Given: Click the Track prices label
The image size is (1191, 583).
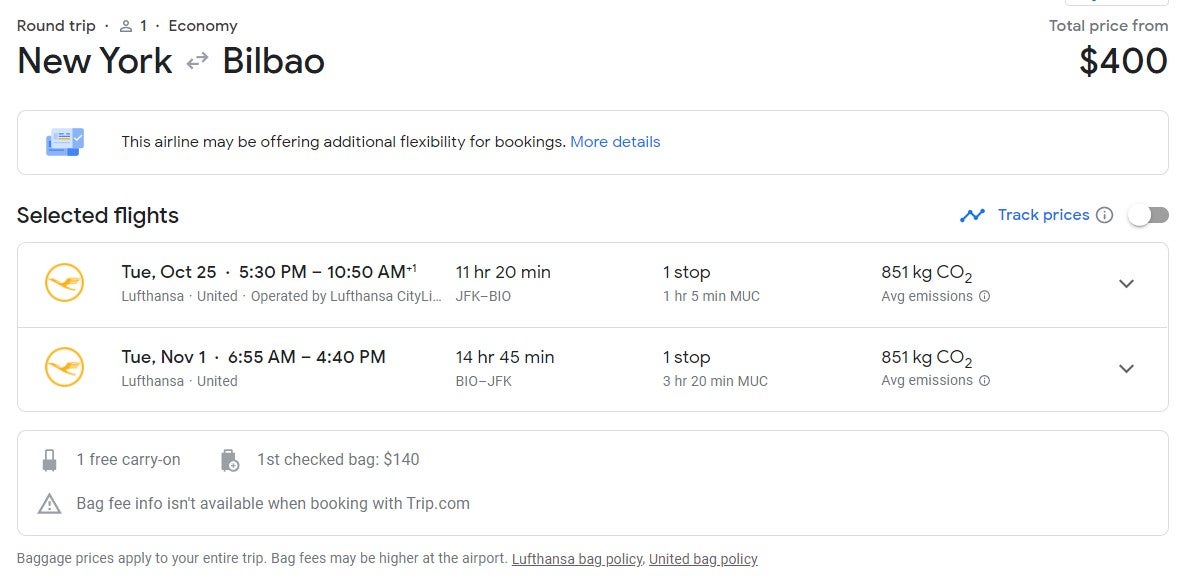Looking at the screenshot, I should (1043, 215).
